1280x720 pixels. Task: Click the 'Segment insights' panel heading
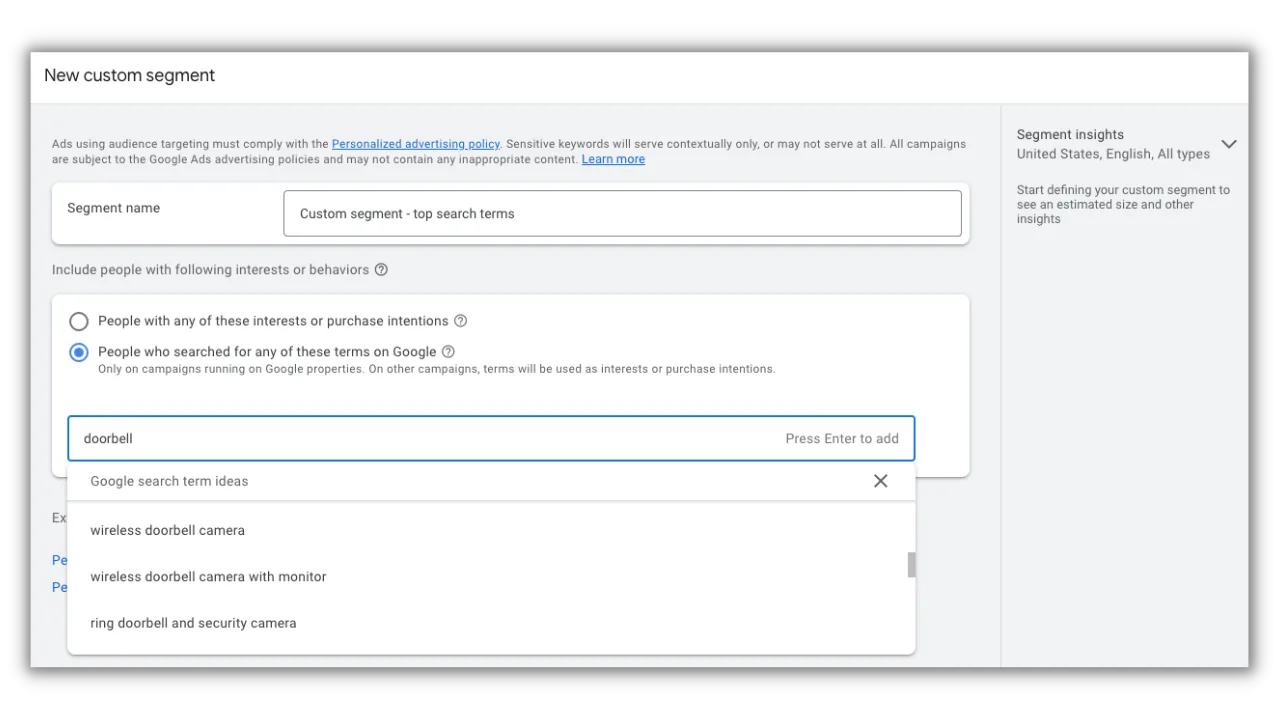1070,134
